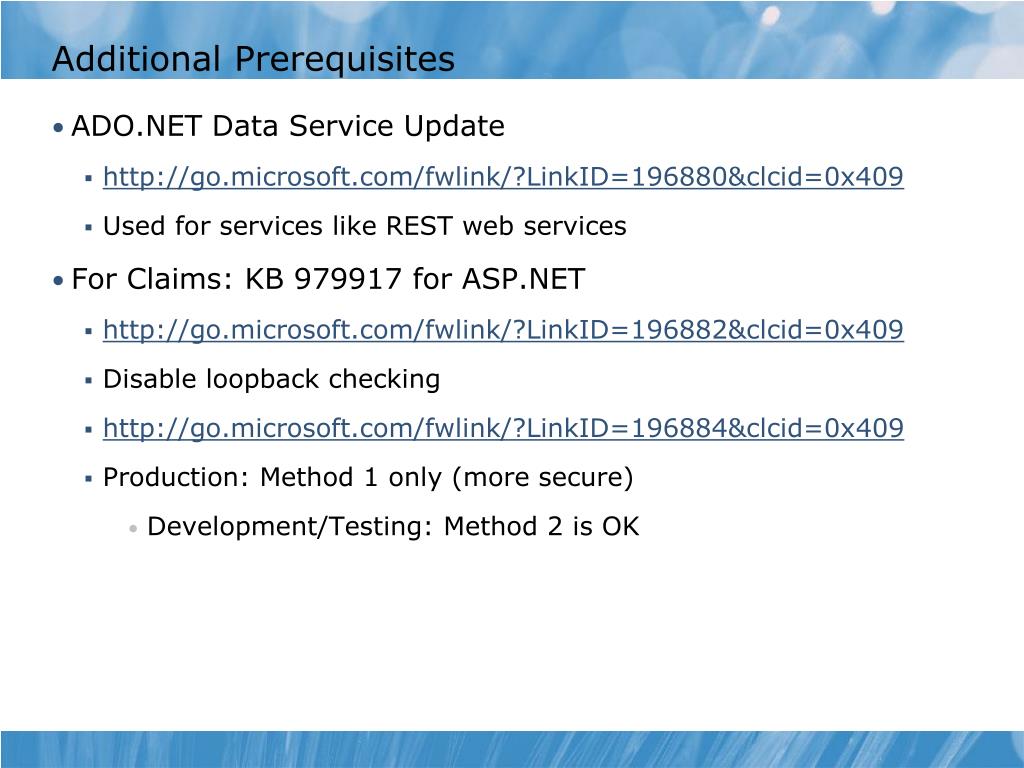Click the text about REST web services
The width and height of the screenshot is (1024, 768).
[x=365, y=226]
